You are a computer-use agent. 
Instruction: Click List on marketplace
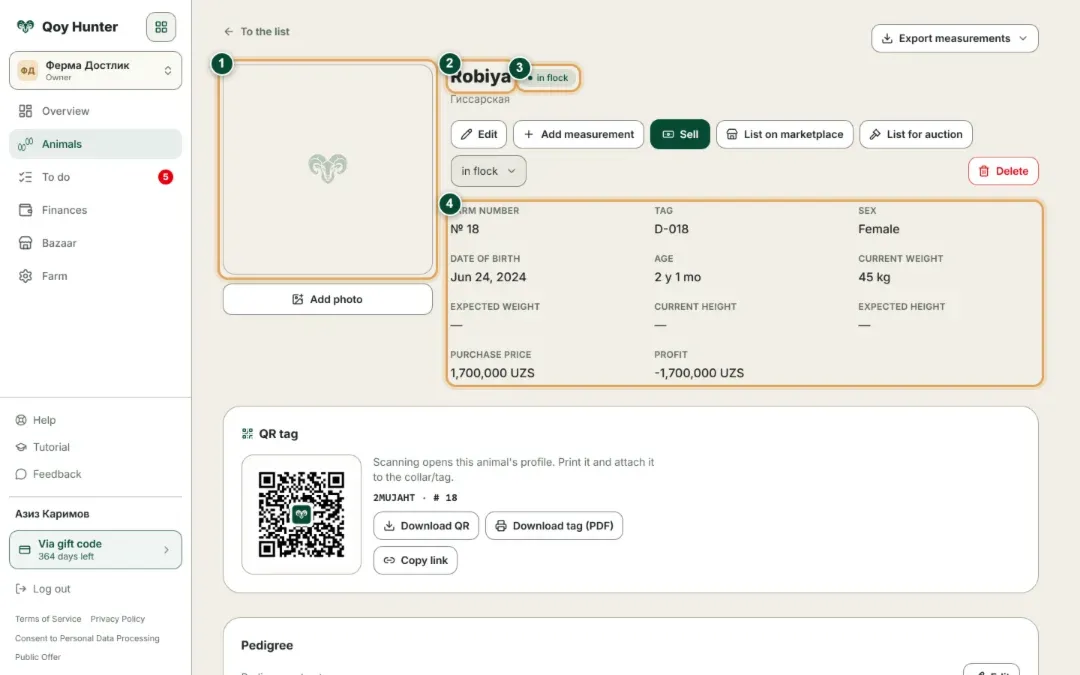[x=785, y=134]
